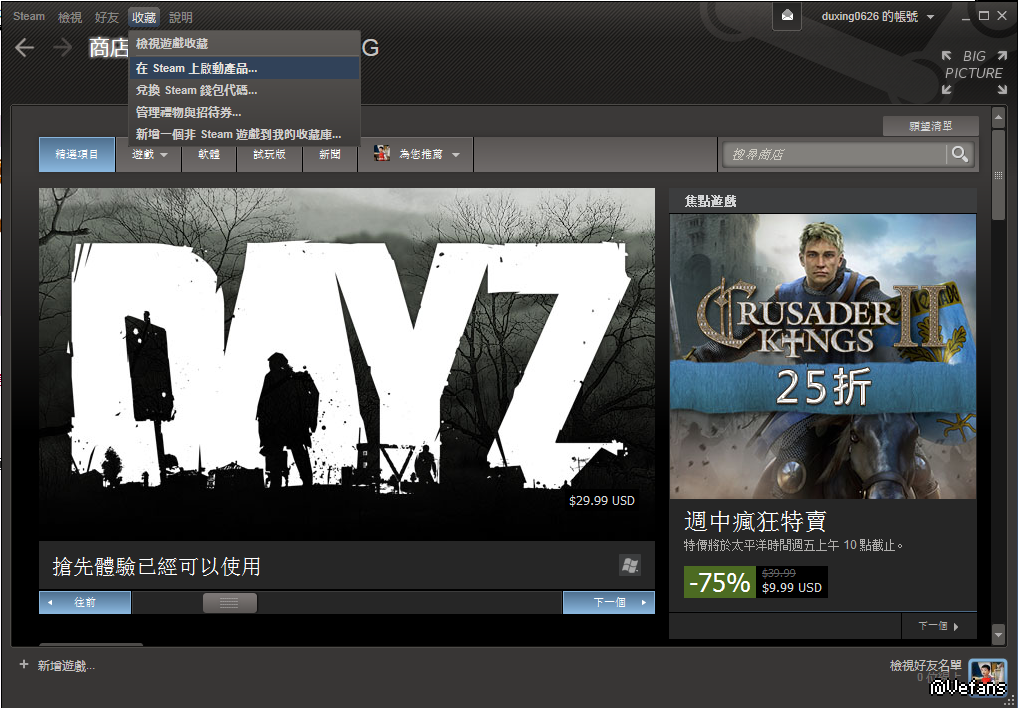Click the 往前 carousel button
Screen dimensions: 1018x708
pyautogui.click(x=85, y=602)
